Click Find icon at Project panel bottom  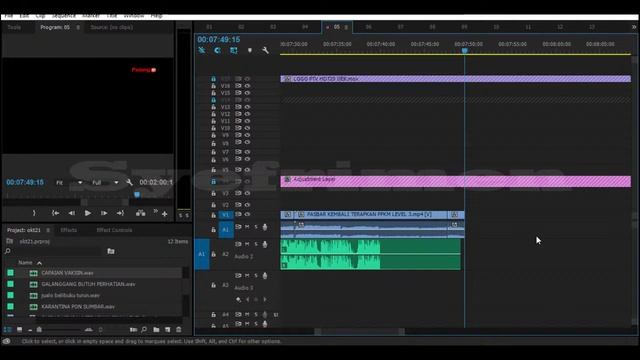click(x=144, y=329)
